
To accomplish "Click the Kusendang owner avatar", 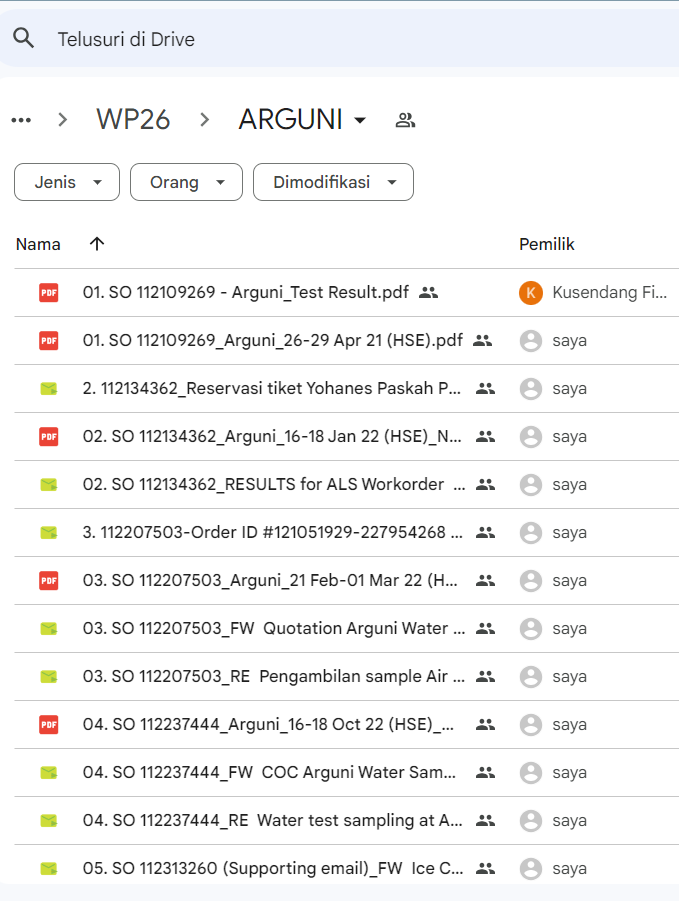I will click(531, 292).
